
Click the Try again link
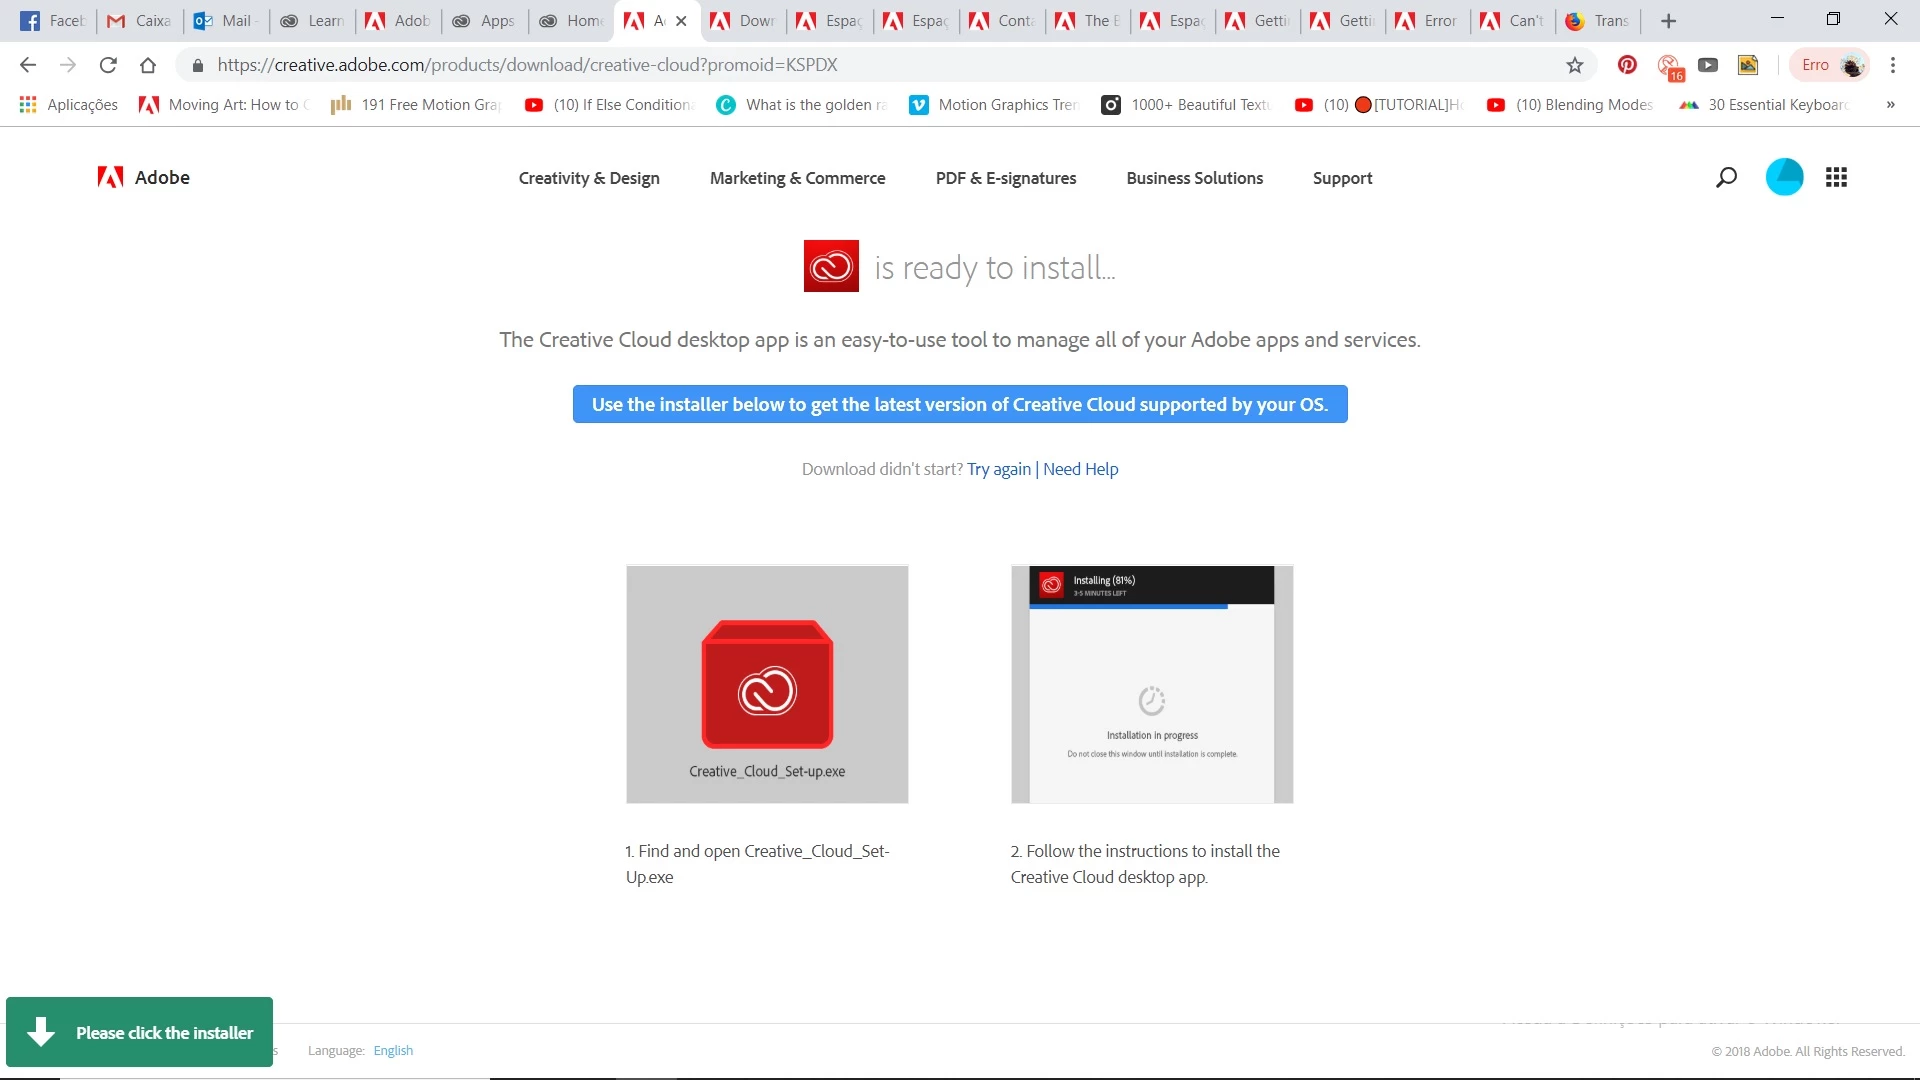[x=998, y=469]
